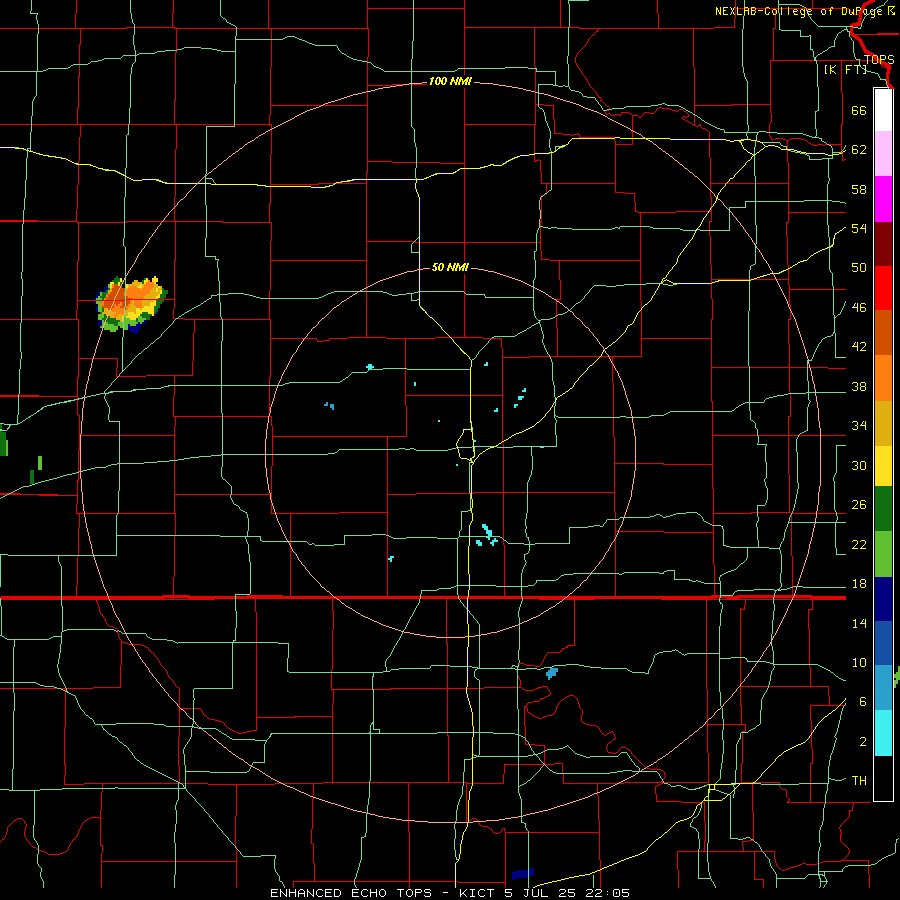
Task: Click the 66 legend value
Action: coord(859,110)
